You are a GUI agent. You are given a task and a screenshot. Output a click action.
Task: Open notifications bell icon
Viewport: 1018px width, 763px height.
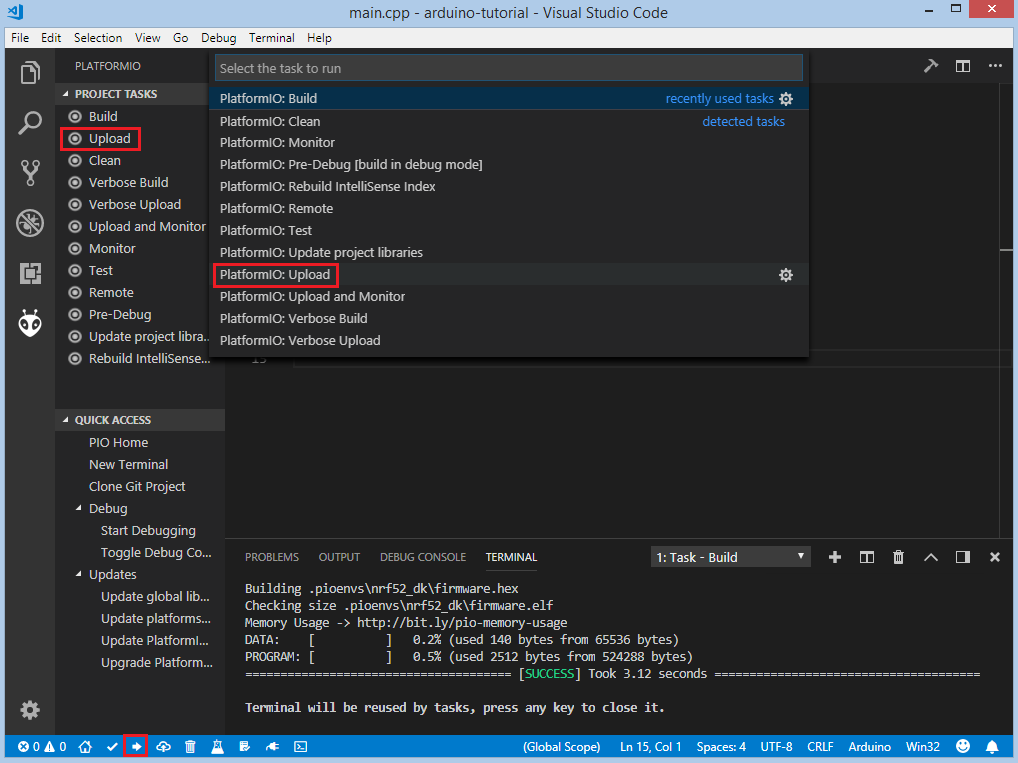point(992,747)
